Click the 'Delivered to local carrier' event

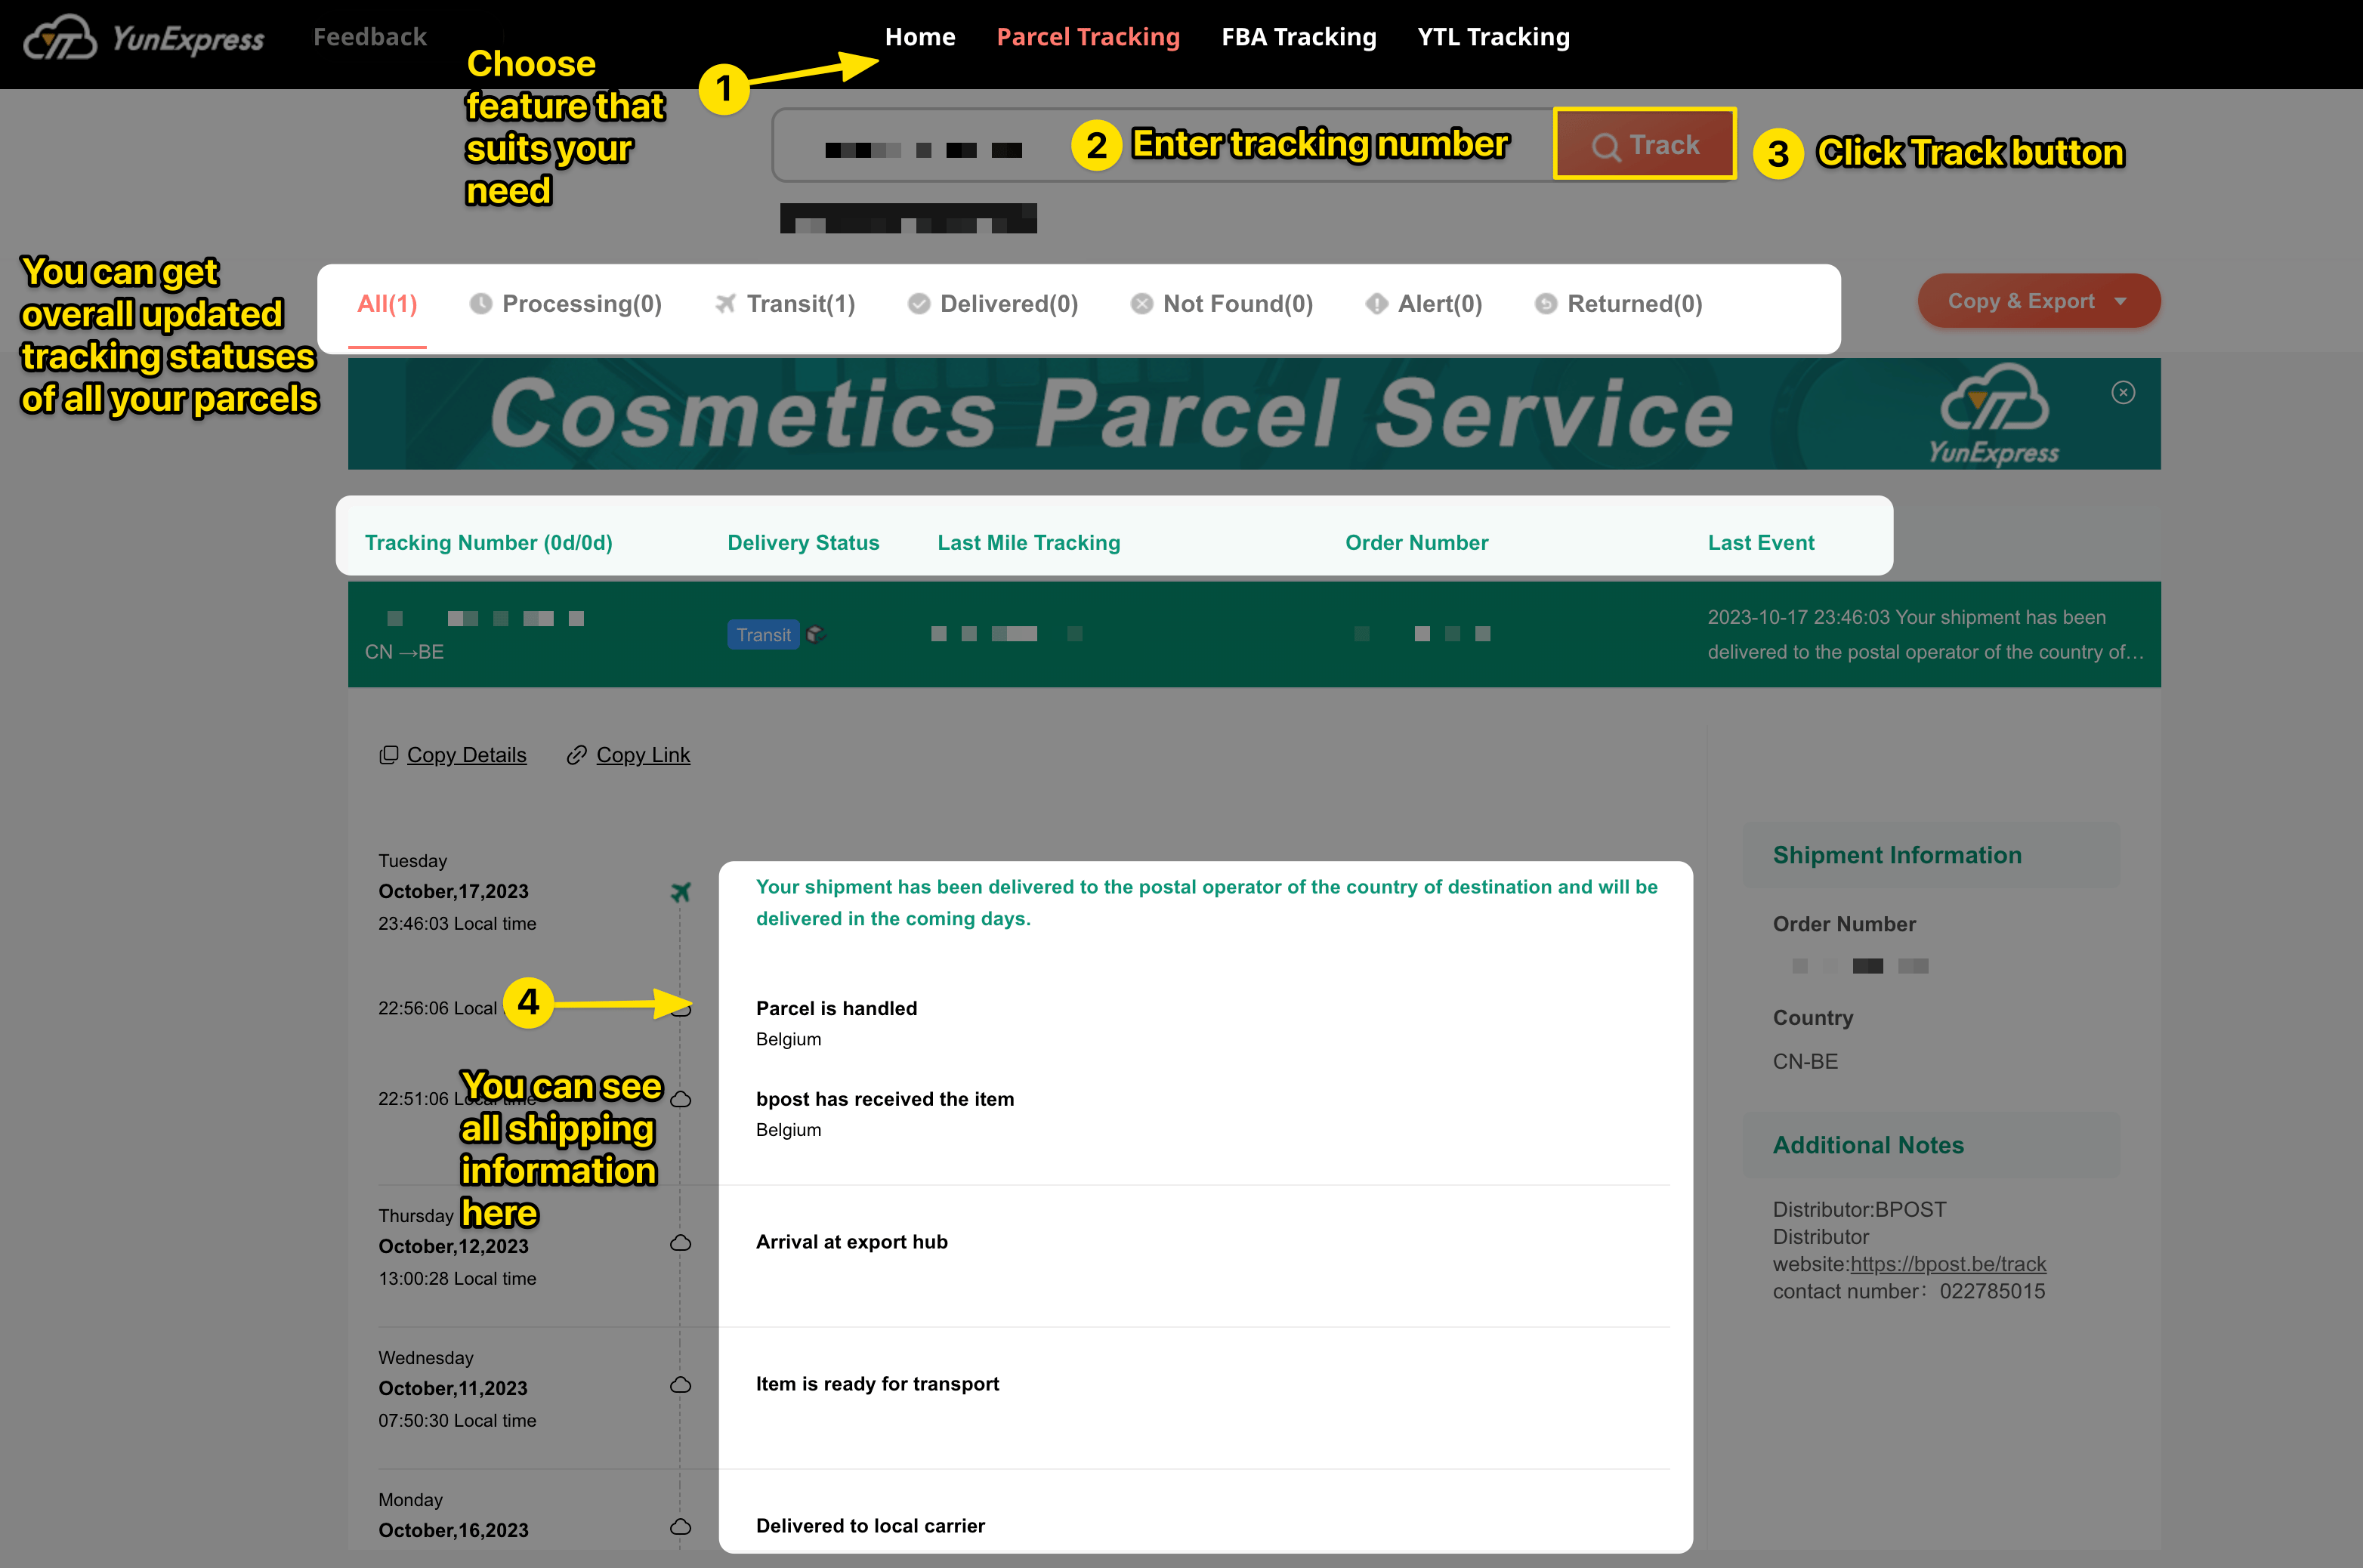(871, 1526)
